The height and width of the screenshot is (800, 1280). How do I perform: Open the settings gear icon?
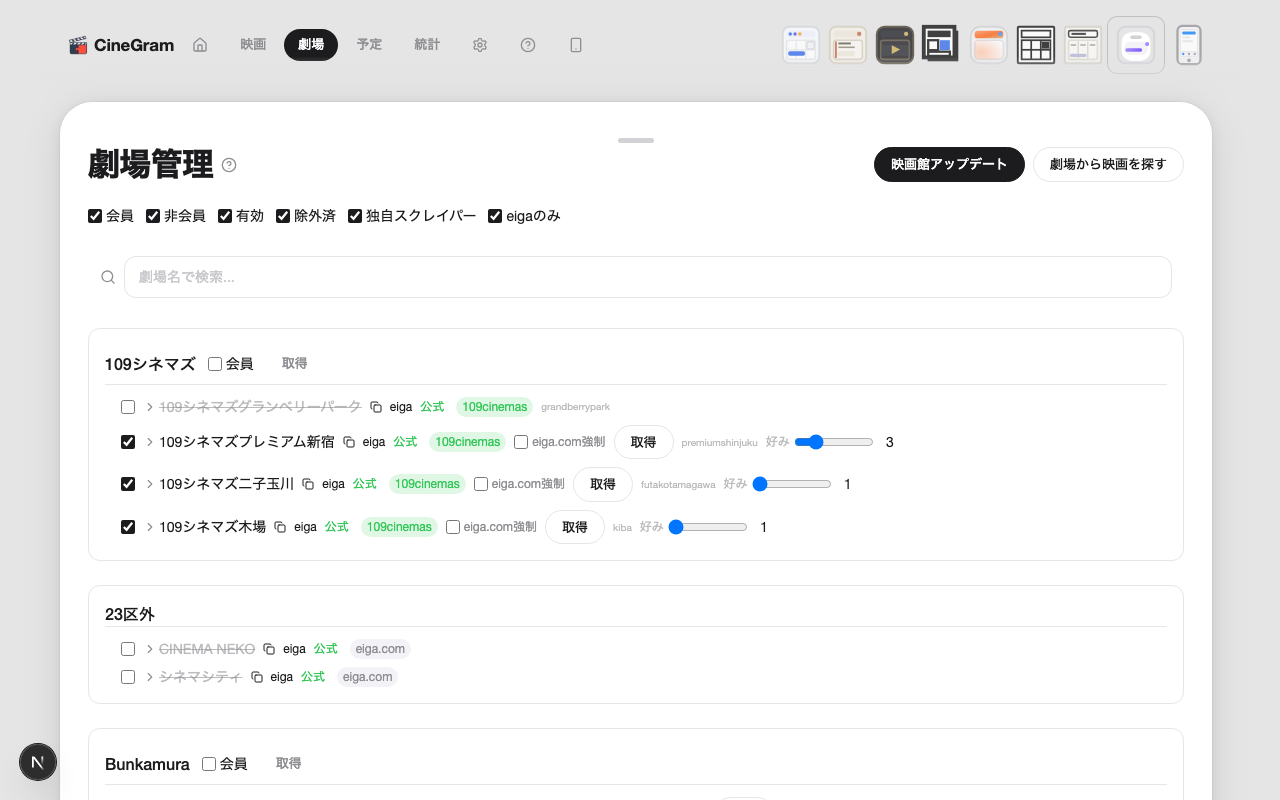tap(480, 45)
